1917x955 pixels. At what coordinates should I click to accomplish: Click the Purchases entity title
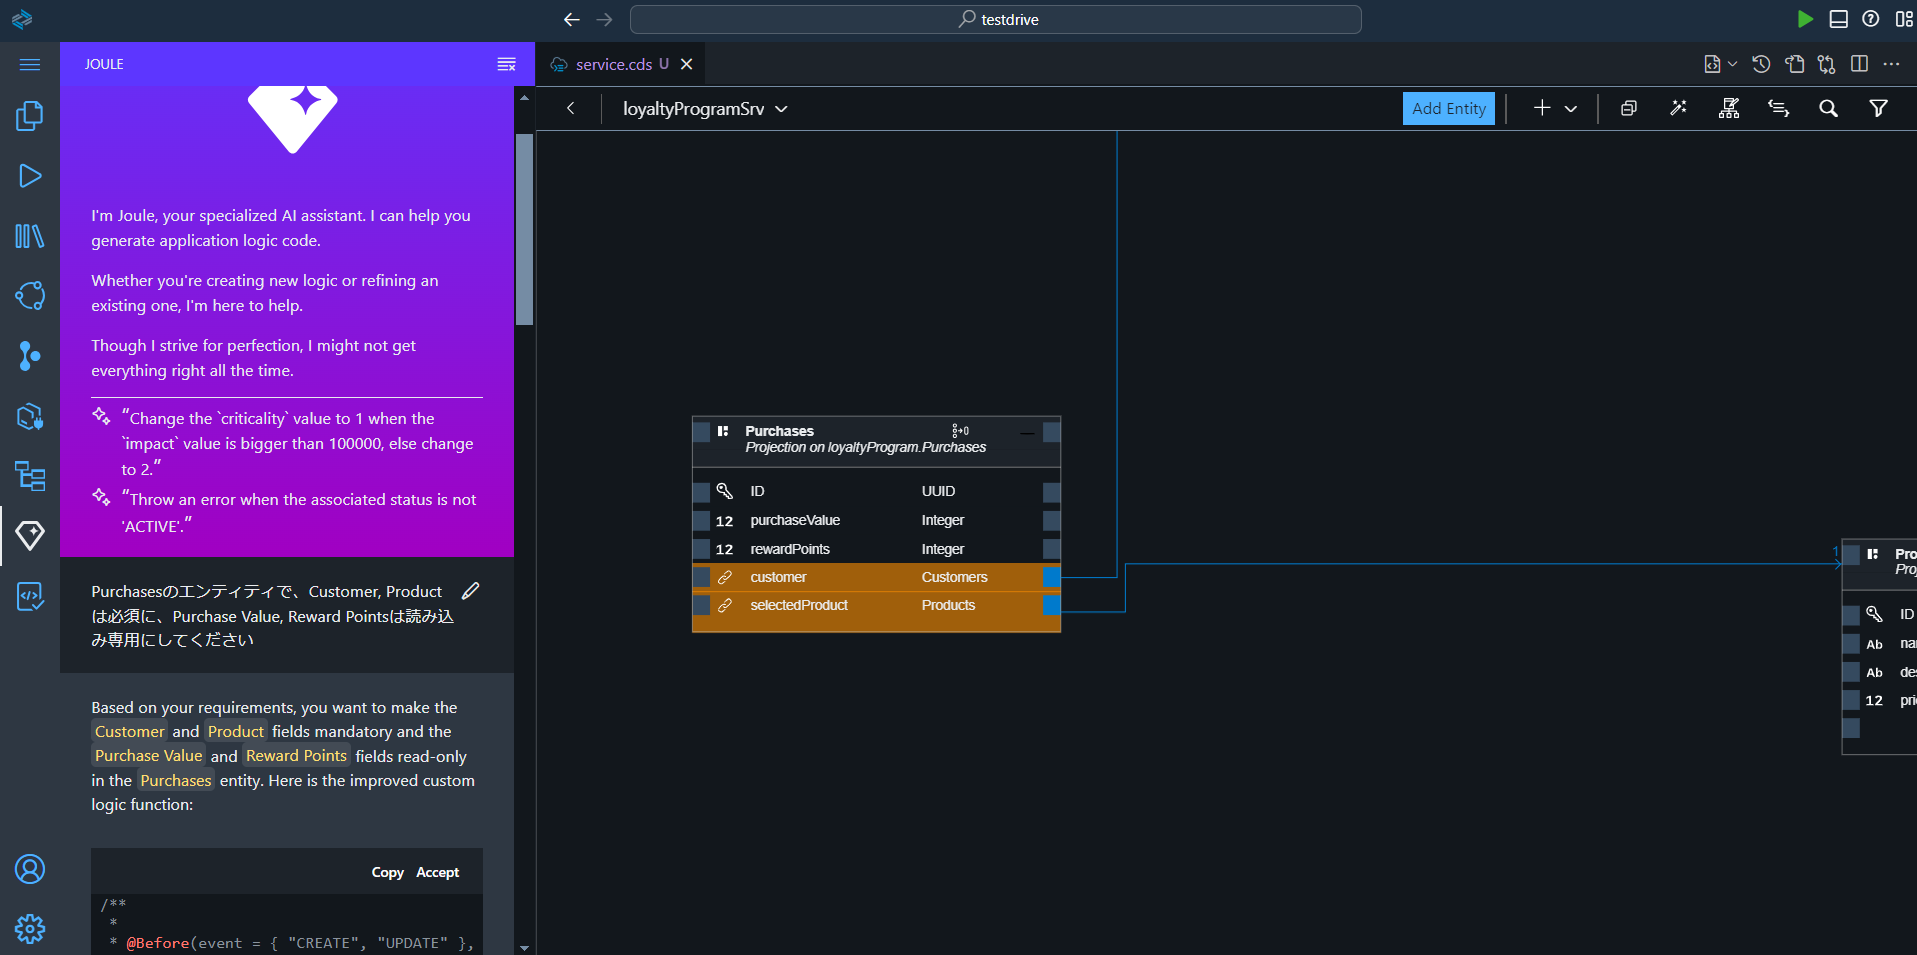780,431
